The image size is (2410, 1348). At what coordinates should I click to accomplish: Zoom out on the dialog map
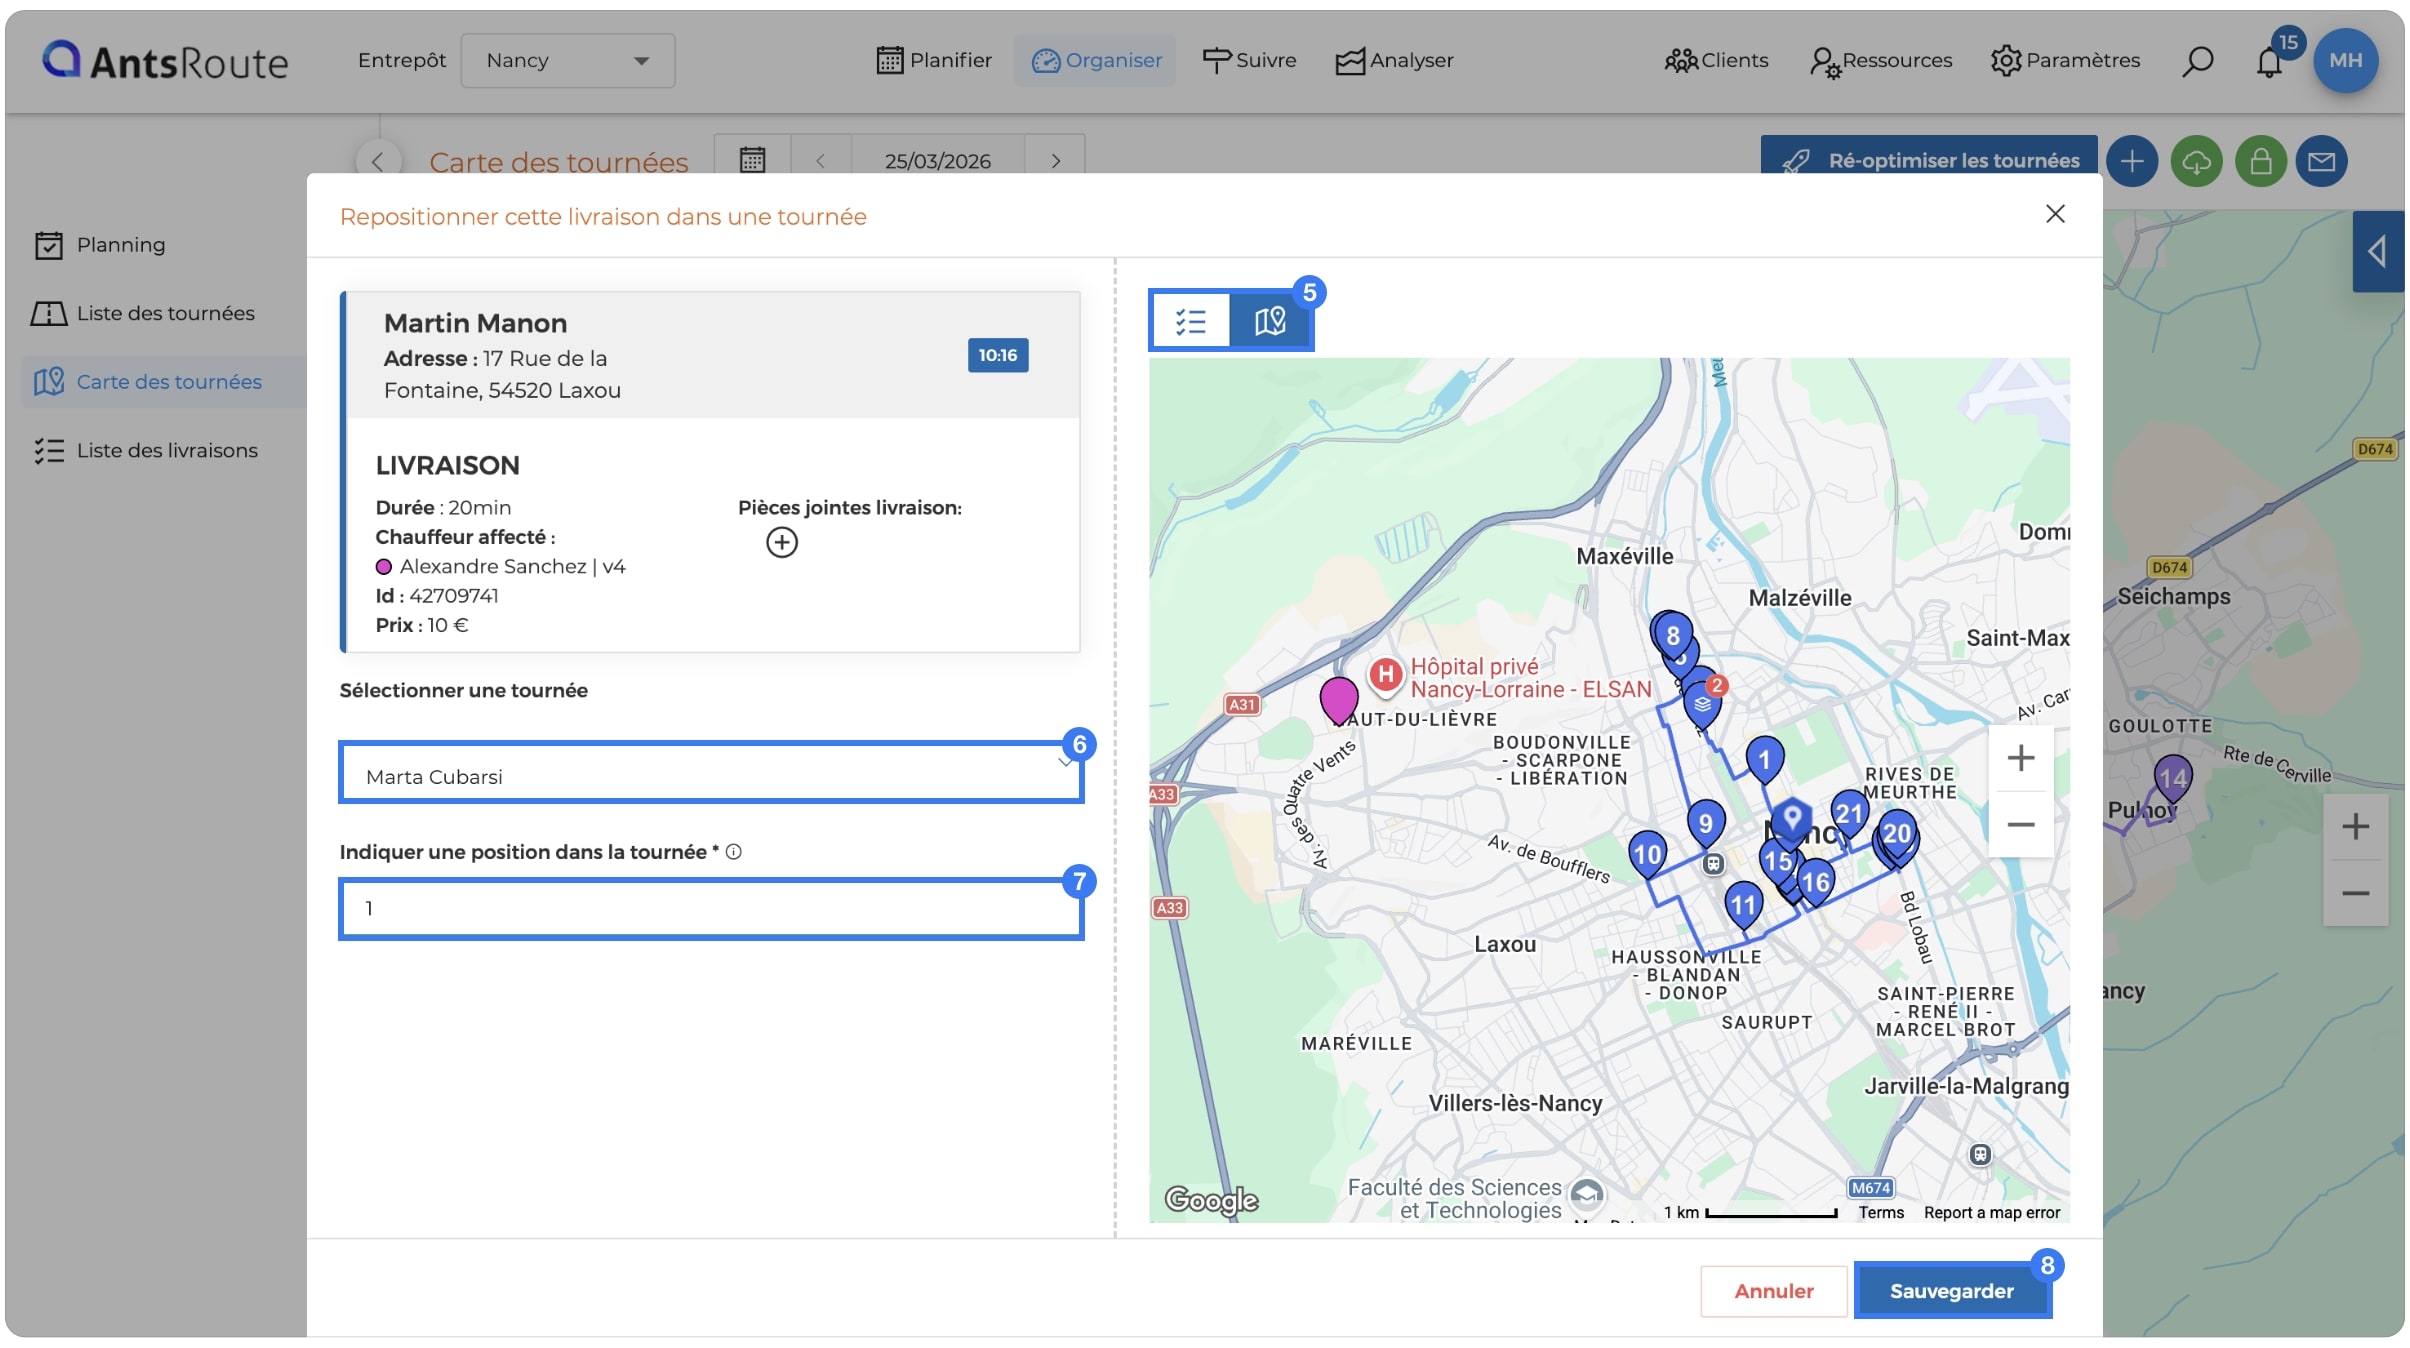pyautogui.click(x=2021, y=825)
